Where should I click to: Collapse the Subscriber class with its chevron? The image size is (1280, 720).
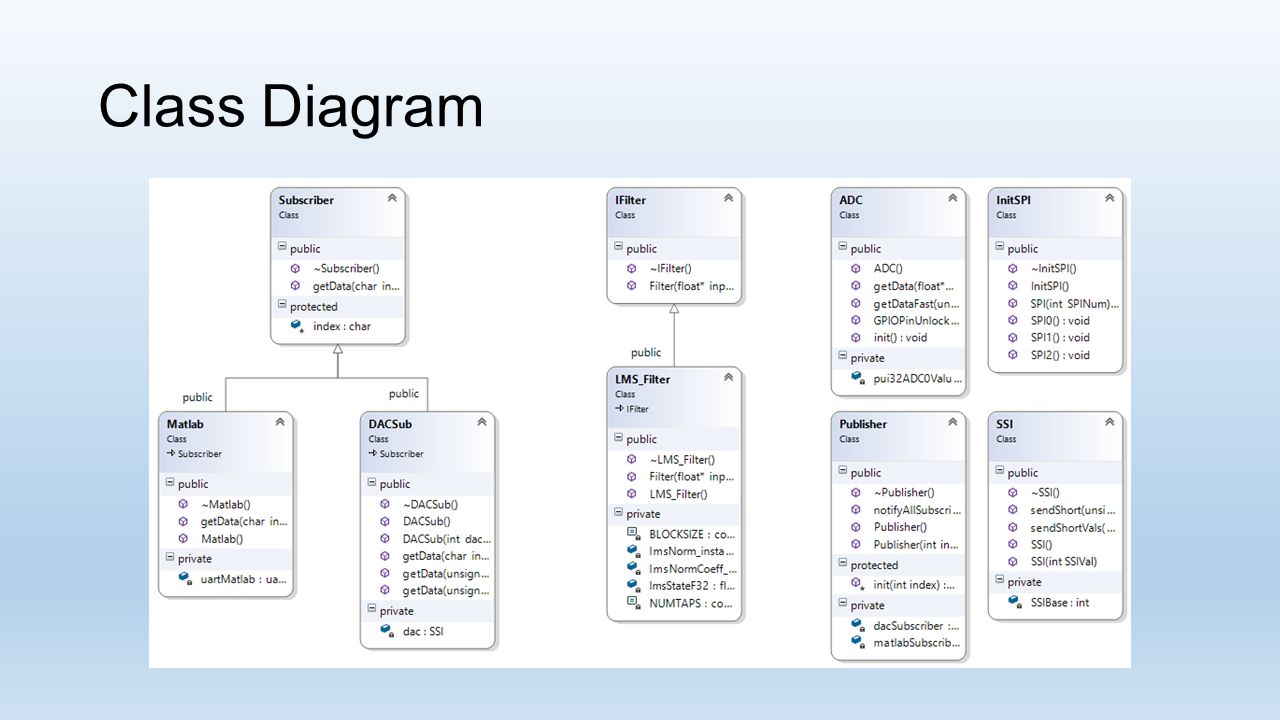[392, 199]
